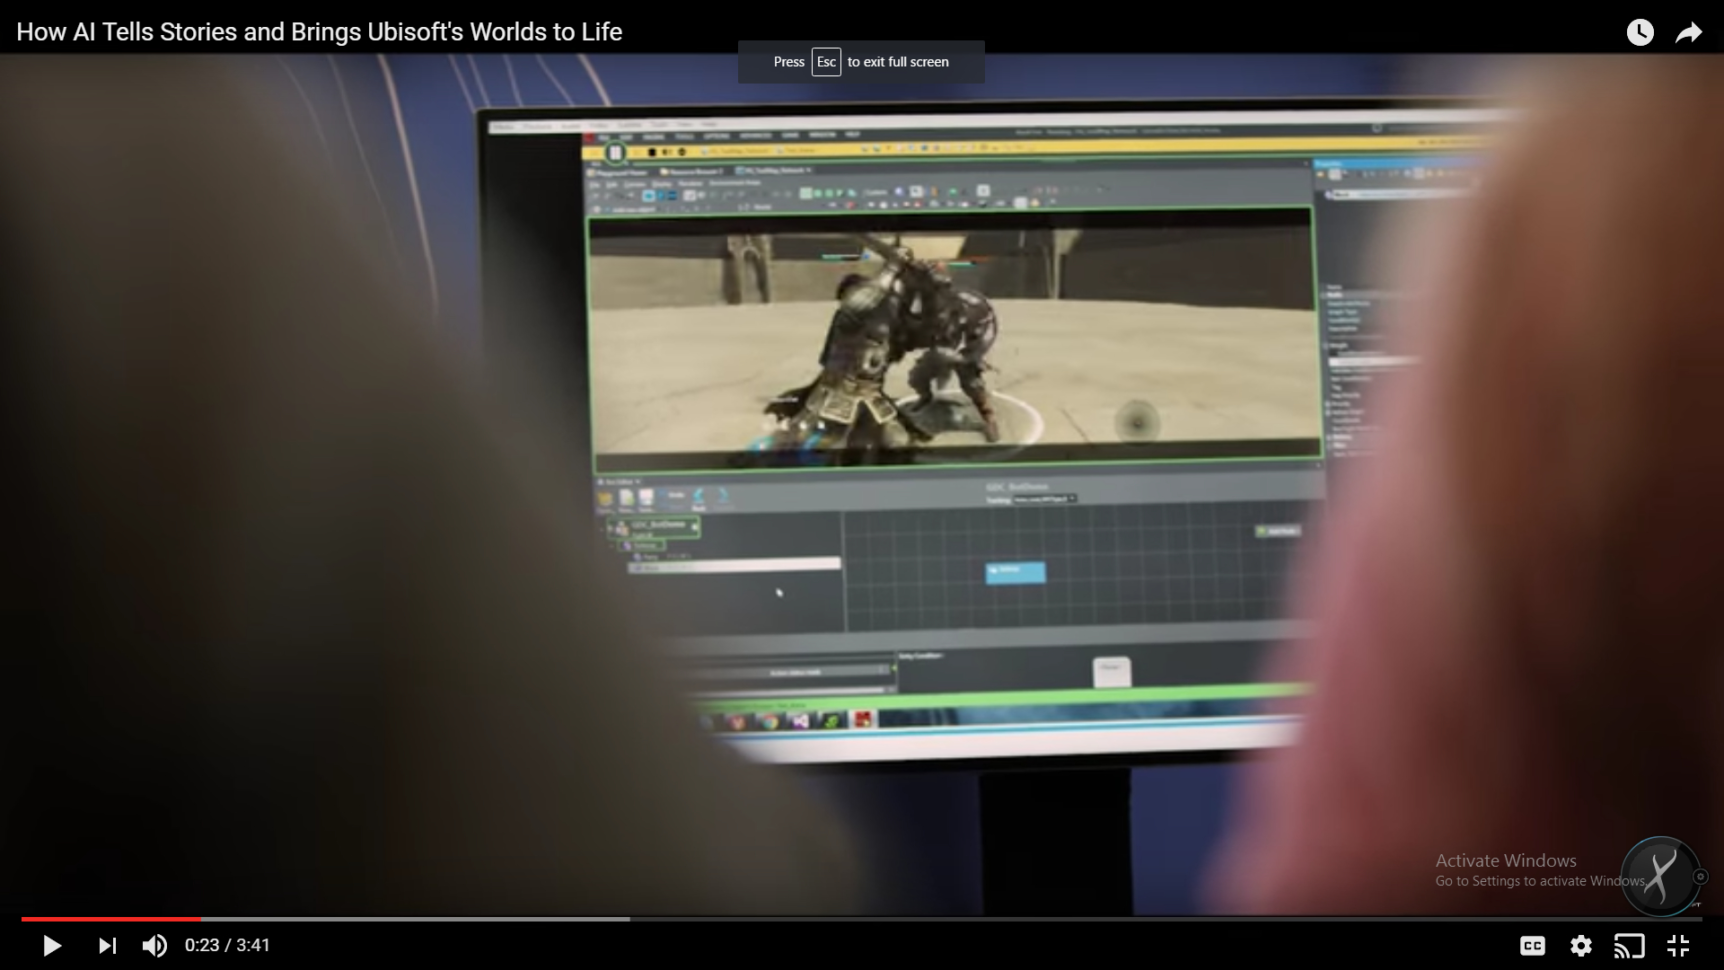
Task: Share the video using the arrow icon
Action: click(1689, 32)
